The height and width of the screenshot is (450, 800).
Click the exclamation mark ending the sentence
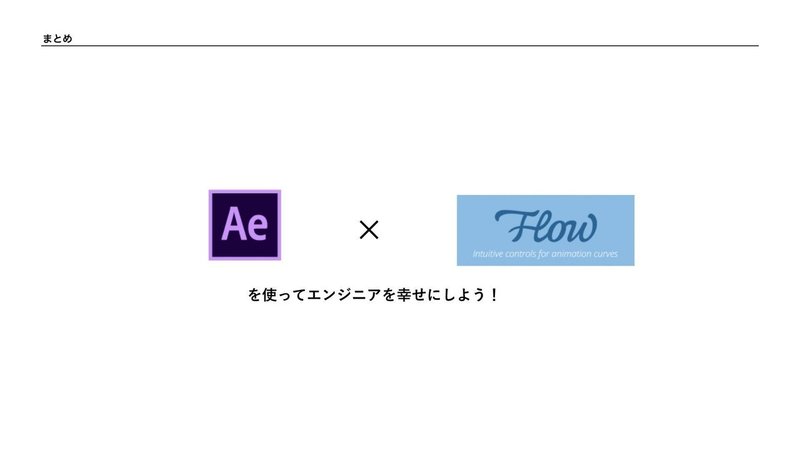click(x=493, y=295)
